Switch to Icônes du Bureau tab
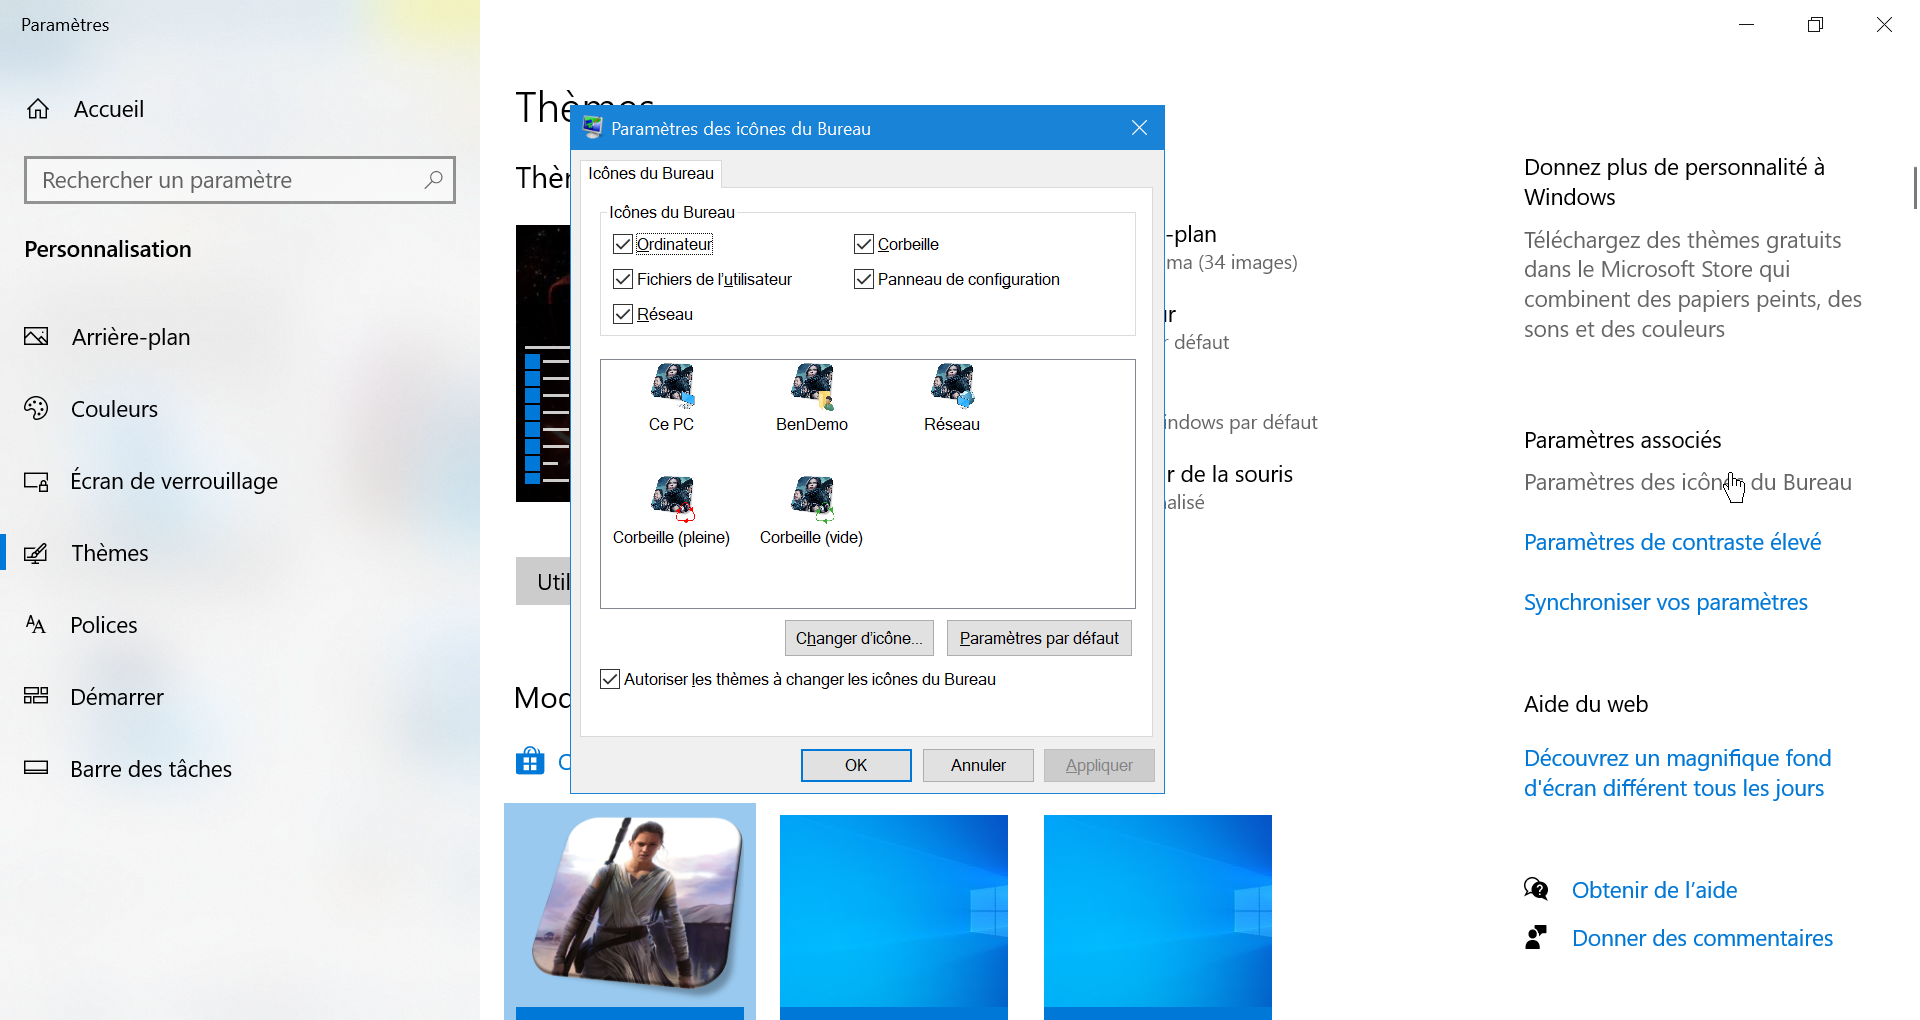This screenshot has height=1020, width=1920. (650, 173)
